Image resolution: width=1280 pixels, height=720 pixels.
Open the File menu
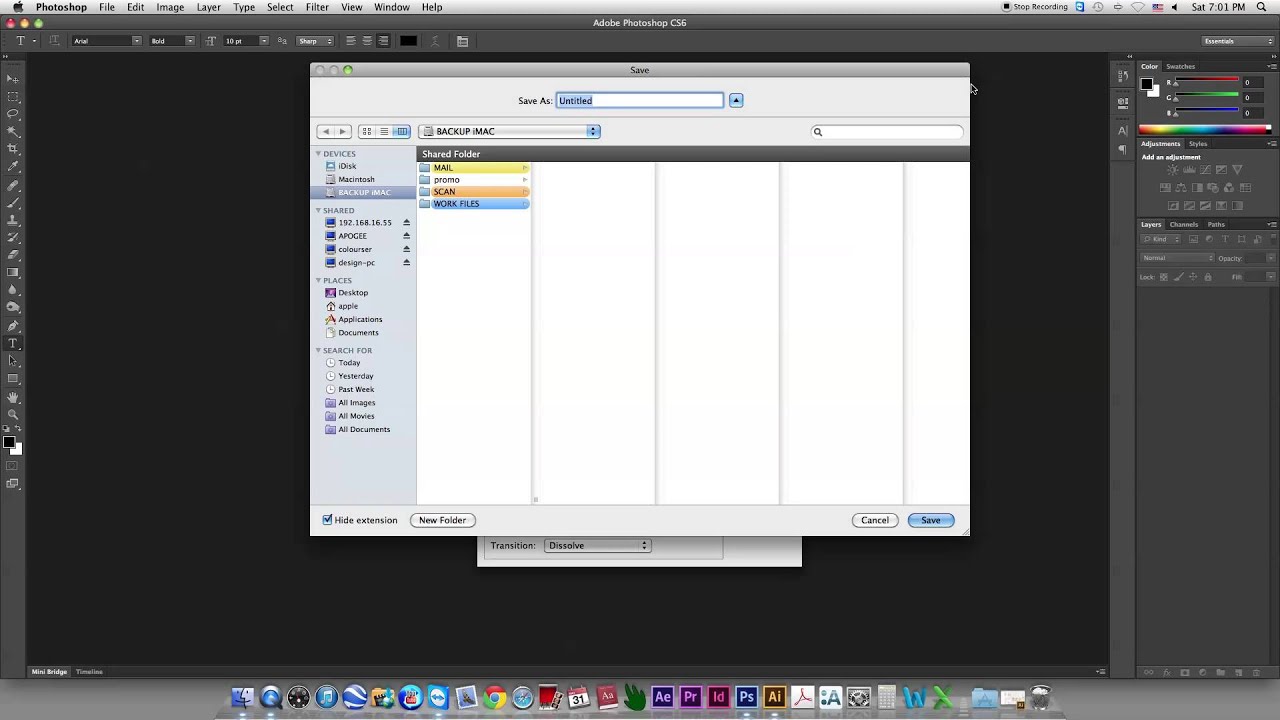click(107, 7)
